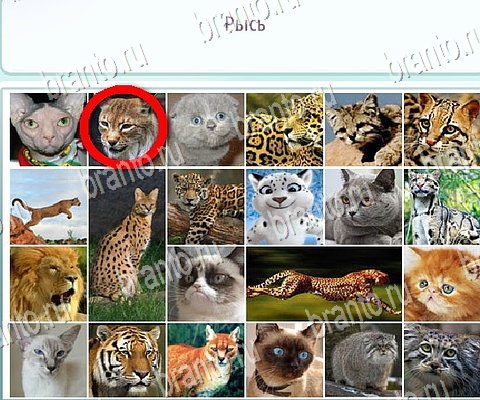Choose the leopard cub lying on a log
This screenshot has height=400, width=480.
pos(206,207)
